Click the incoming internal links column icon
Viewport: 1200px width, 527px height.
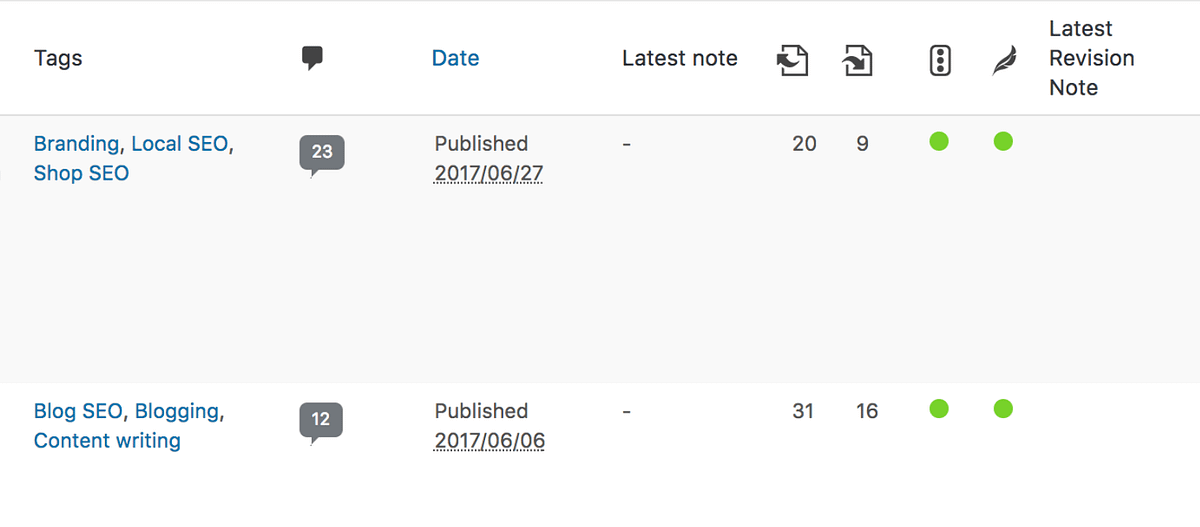pos(858,60)
